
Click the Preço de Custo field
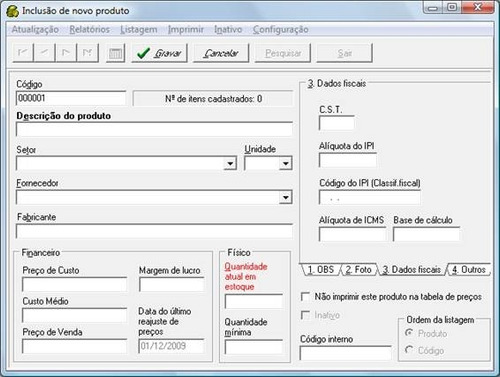[75, 284]
